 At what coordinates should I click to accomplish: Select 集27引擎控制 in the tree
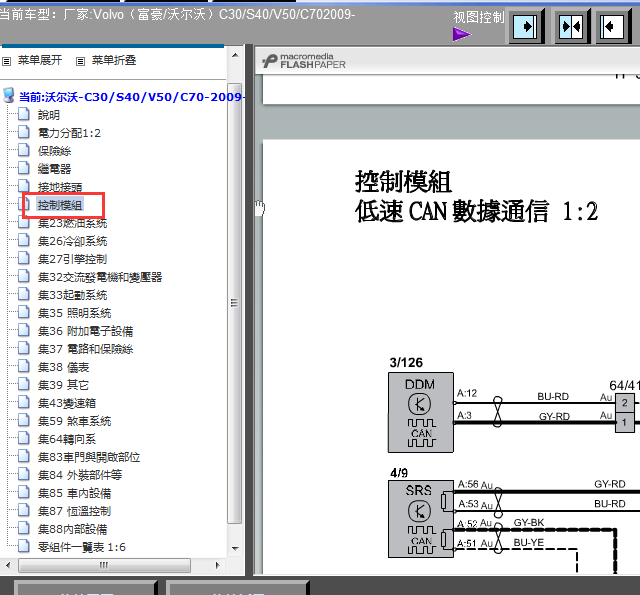click(72, 259)
